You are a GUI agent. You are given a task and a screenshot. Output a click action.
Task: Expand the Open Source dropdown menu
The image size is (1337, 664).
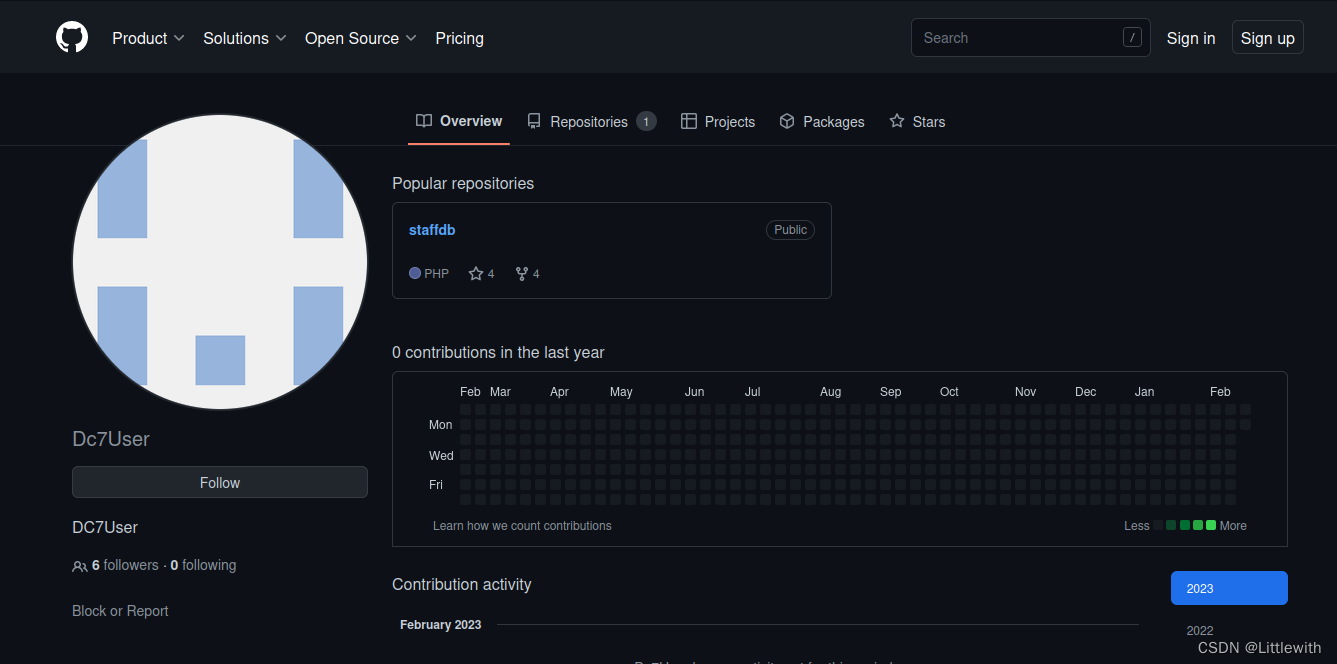point(361,38)
